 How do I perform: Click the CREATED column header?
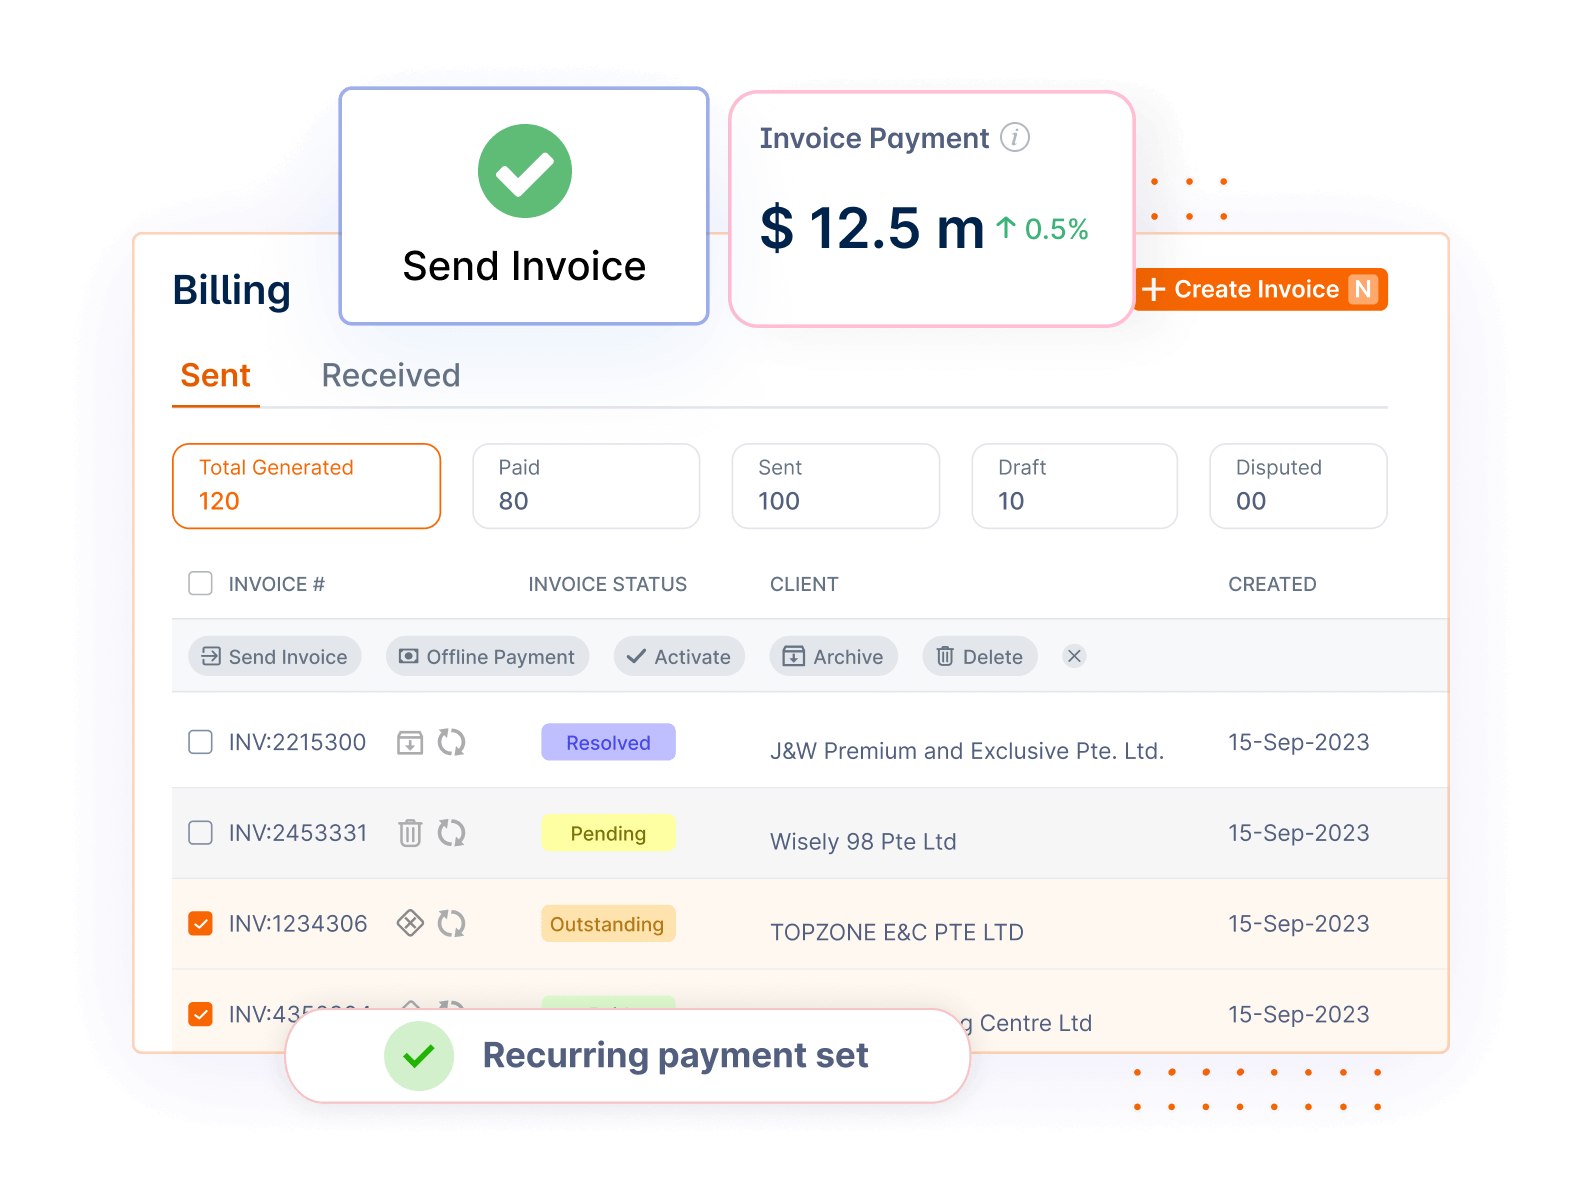(1272, 584)
